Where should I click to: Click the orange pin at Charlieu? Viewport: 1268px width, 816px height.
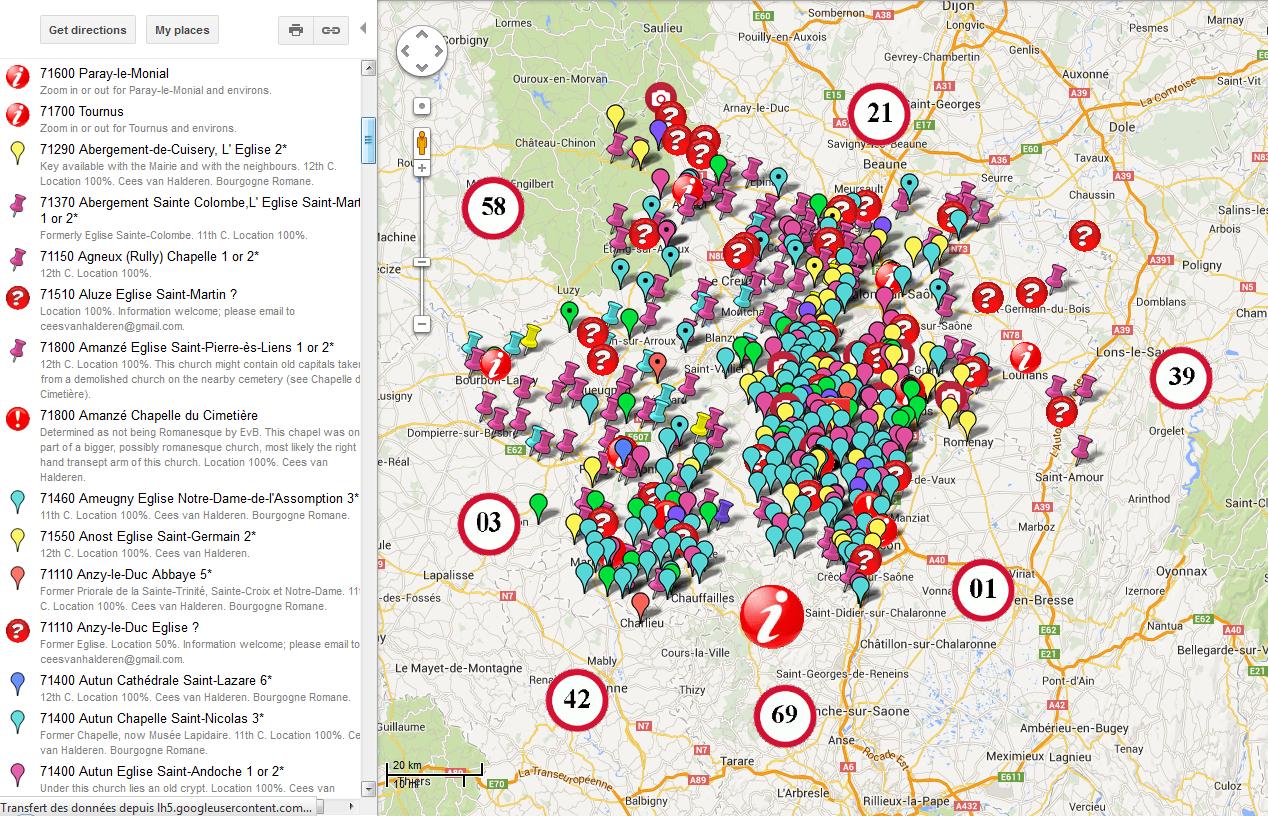[641, 606]
